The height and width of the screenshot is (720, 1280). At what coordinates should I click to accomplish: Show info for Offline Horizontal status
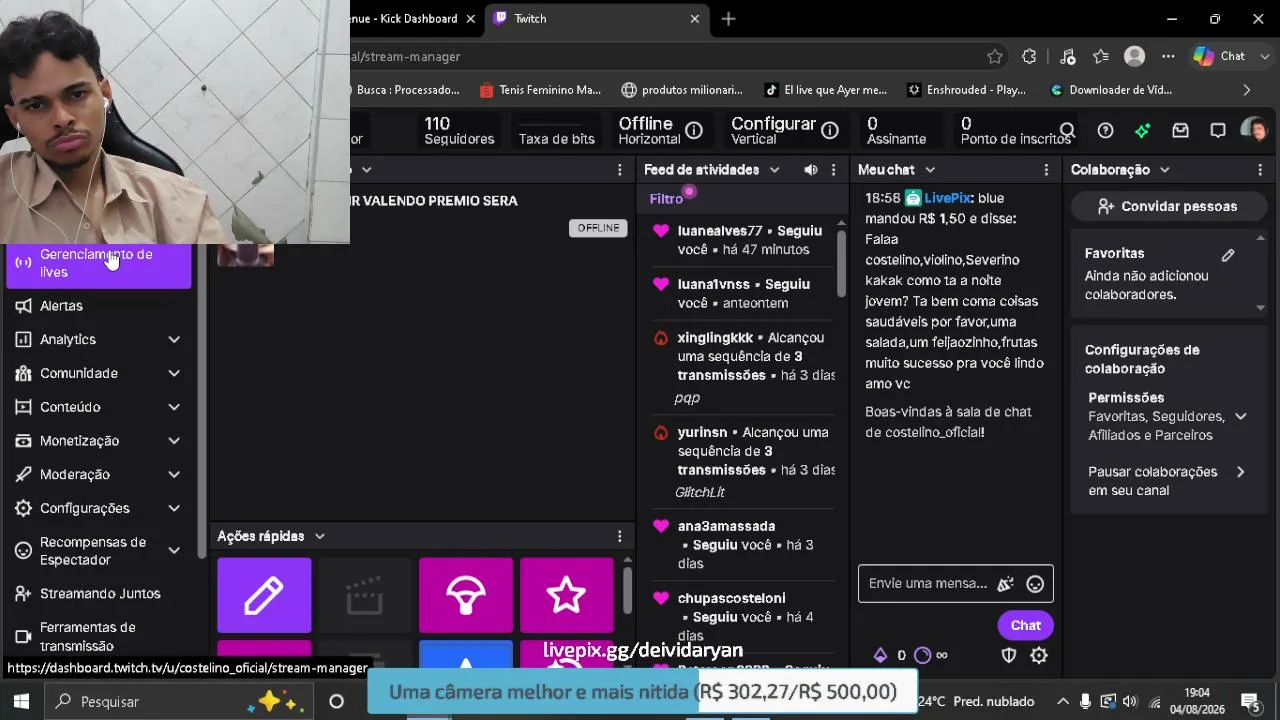click(x=693, y=130)
